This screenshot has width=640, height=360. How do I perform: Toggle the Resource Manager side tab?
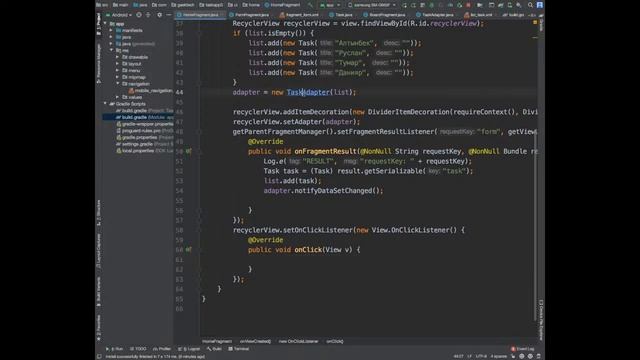coord(98,63)
